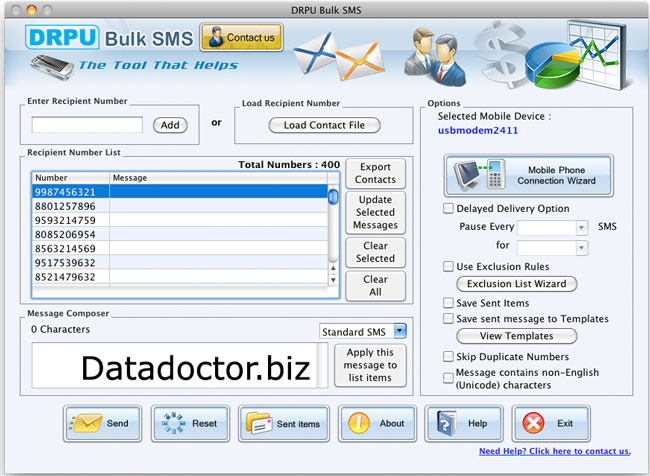Click Apply this message to list items
The width and height of the screenshot is (650, 476).
(370, 365)
